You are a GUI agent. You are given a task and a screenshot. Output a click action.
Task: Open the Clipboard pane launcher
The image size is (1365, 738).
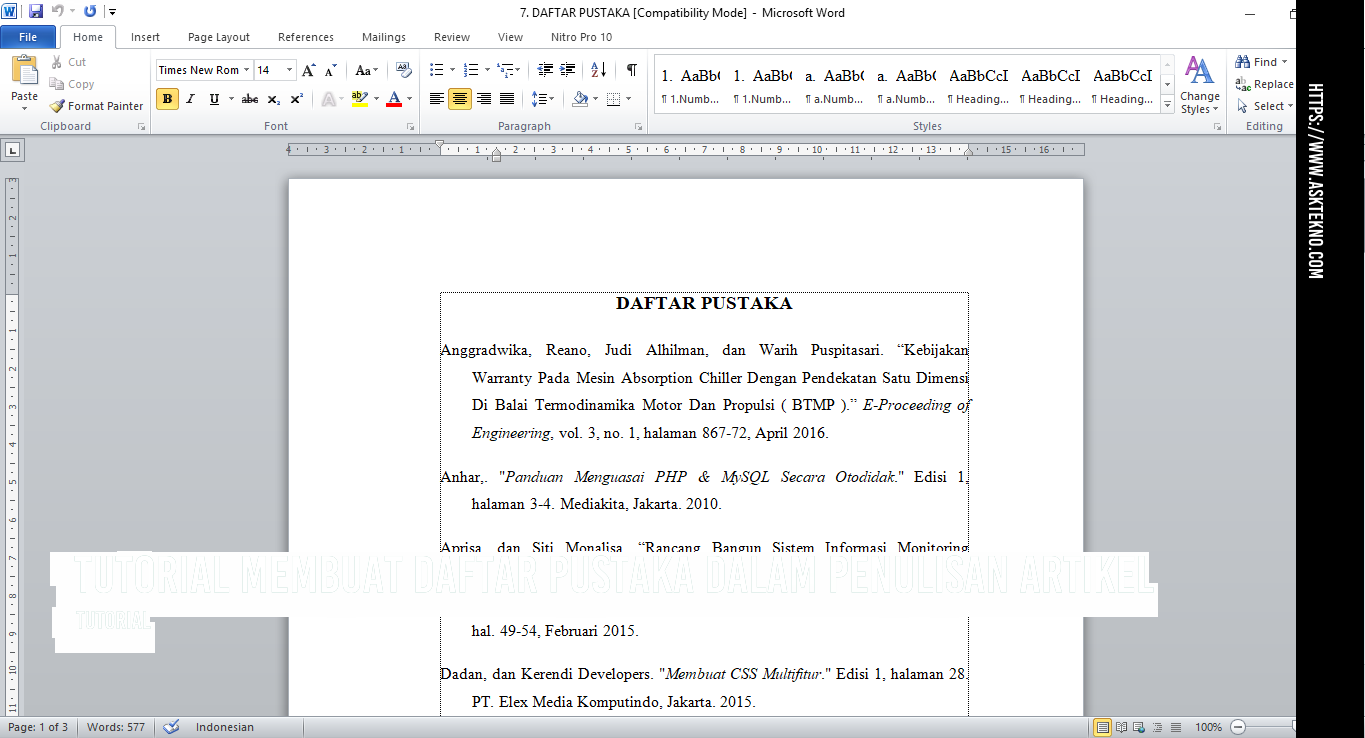(141, 127)
